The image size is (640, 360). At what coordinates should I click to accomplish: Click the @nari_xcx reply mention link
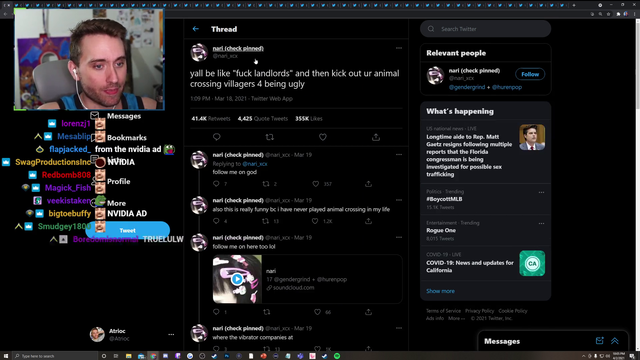(x=255, y=164)
